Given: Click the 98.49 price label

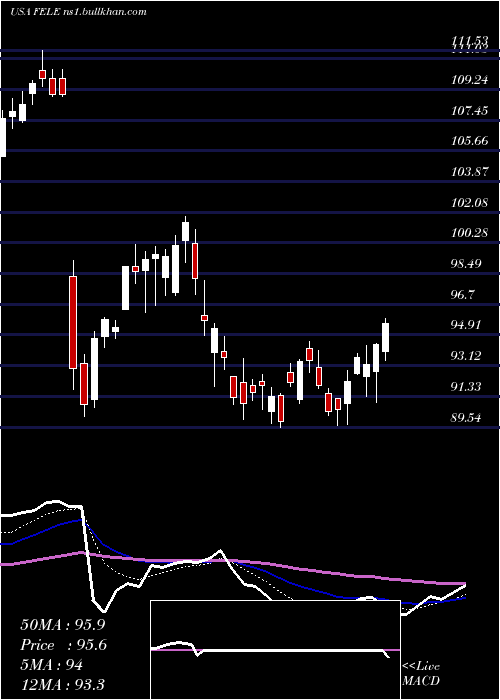Looking at the screenshot, I should (467, 264).
